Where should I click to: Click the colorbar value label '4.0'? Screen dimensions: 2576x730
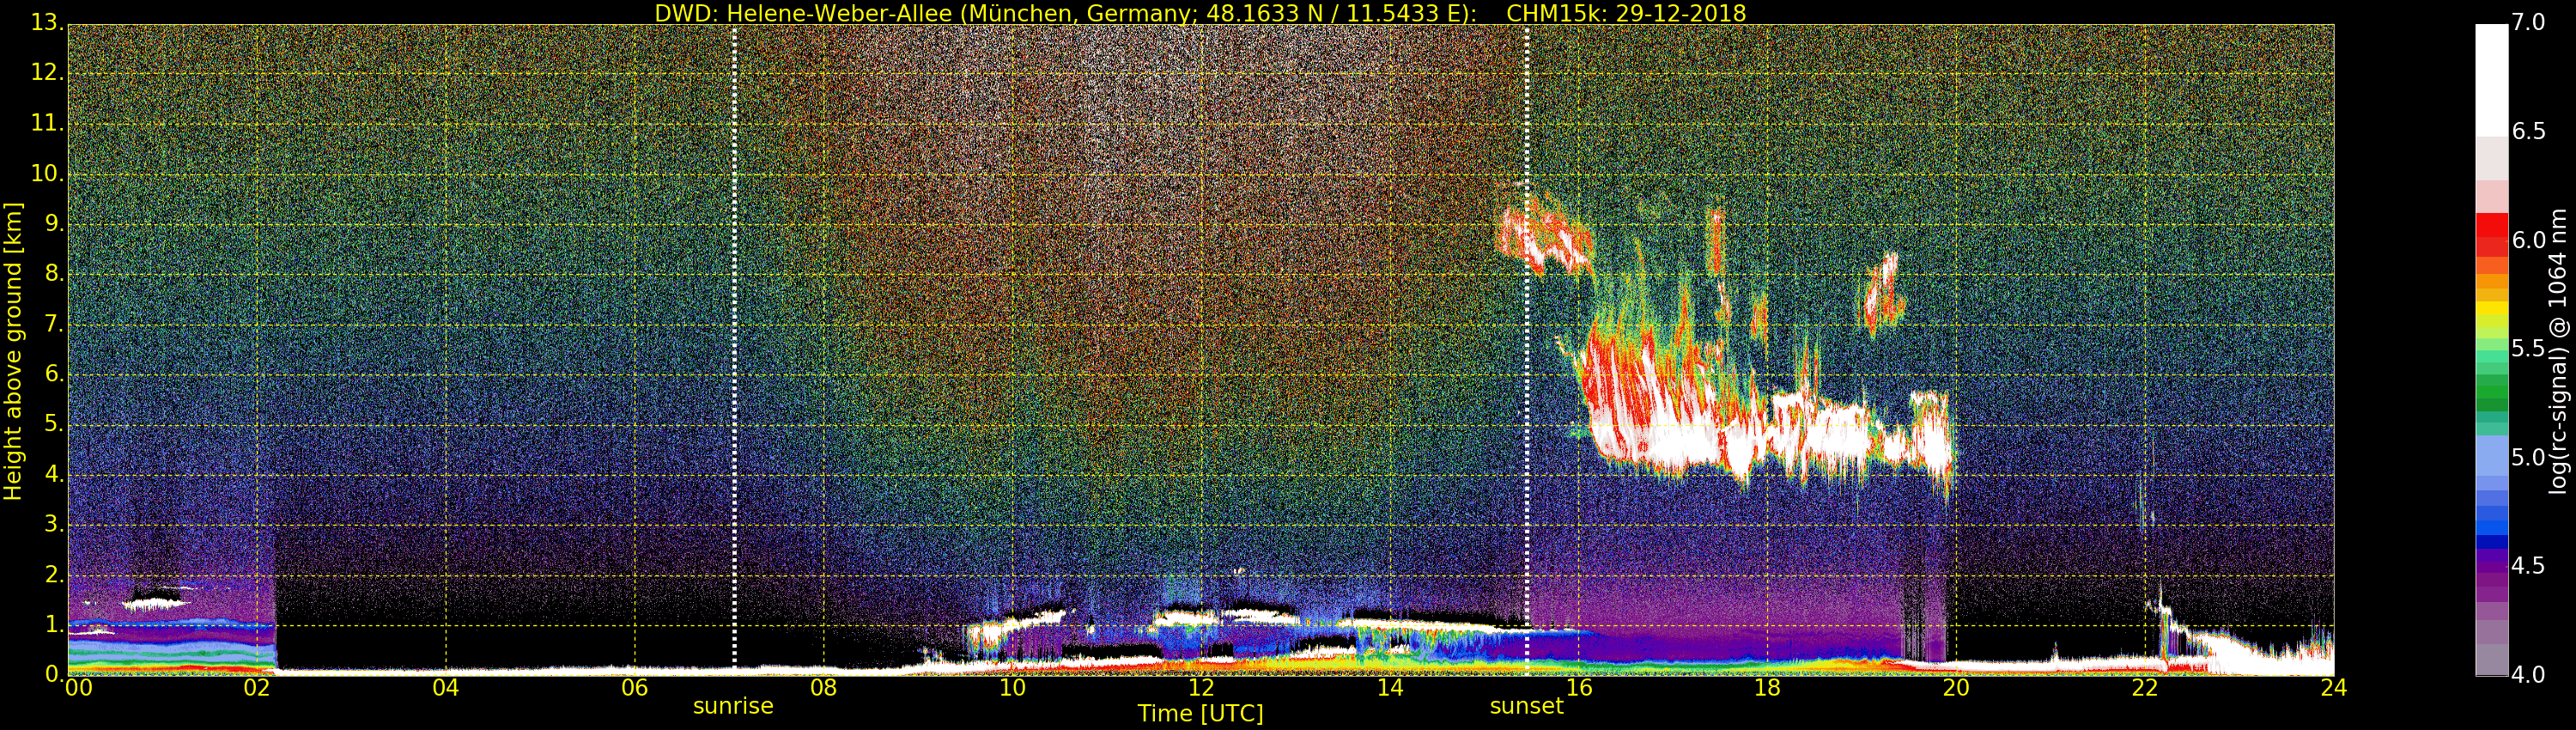2529,675
